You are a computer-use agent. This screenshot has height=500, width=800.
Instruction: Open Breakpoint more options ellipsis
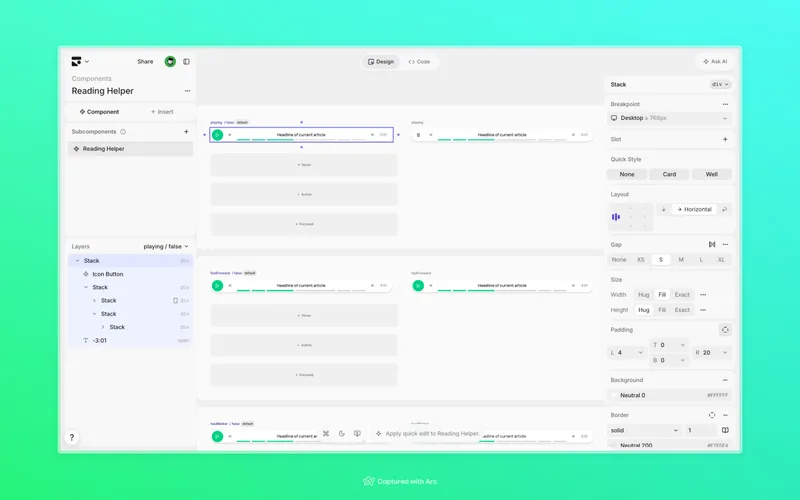click(x=725, y=104)
